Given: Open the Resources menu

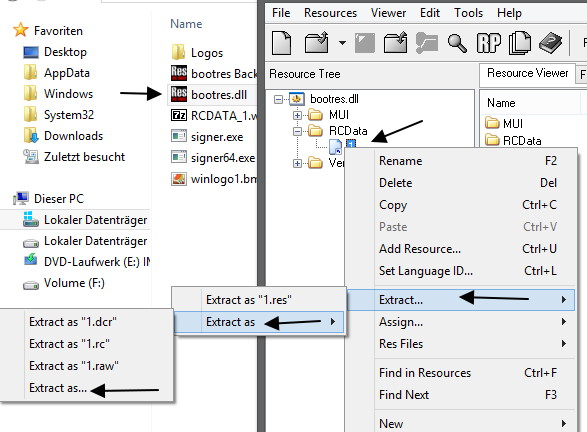Looking at the screenshot, I should pyautogui.click(x=330, y=13).
